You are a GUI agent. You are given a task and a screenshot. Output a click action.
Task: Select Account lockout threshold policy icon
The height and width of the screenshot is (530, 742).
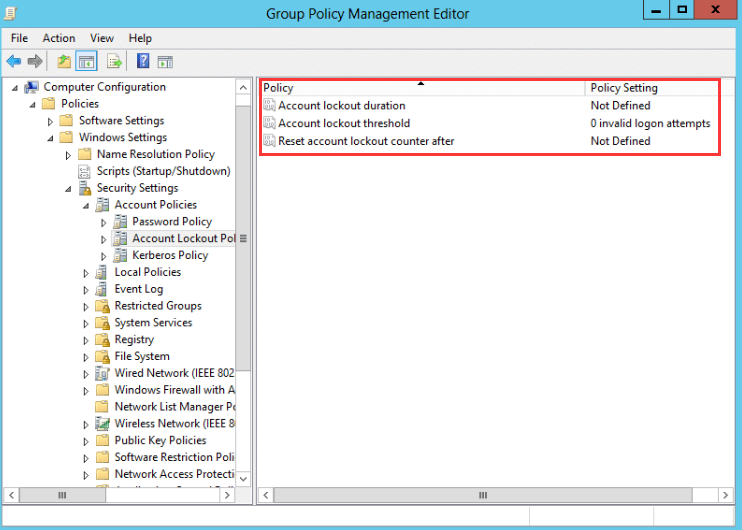pyautogui.click(x=269, y=124)
